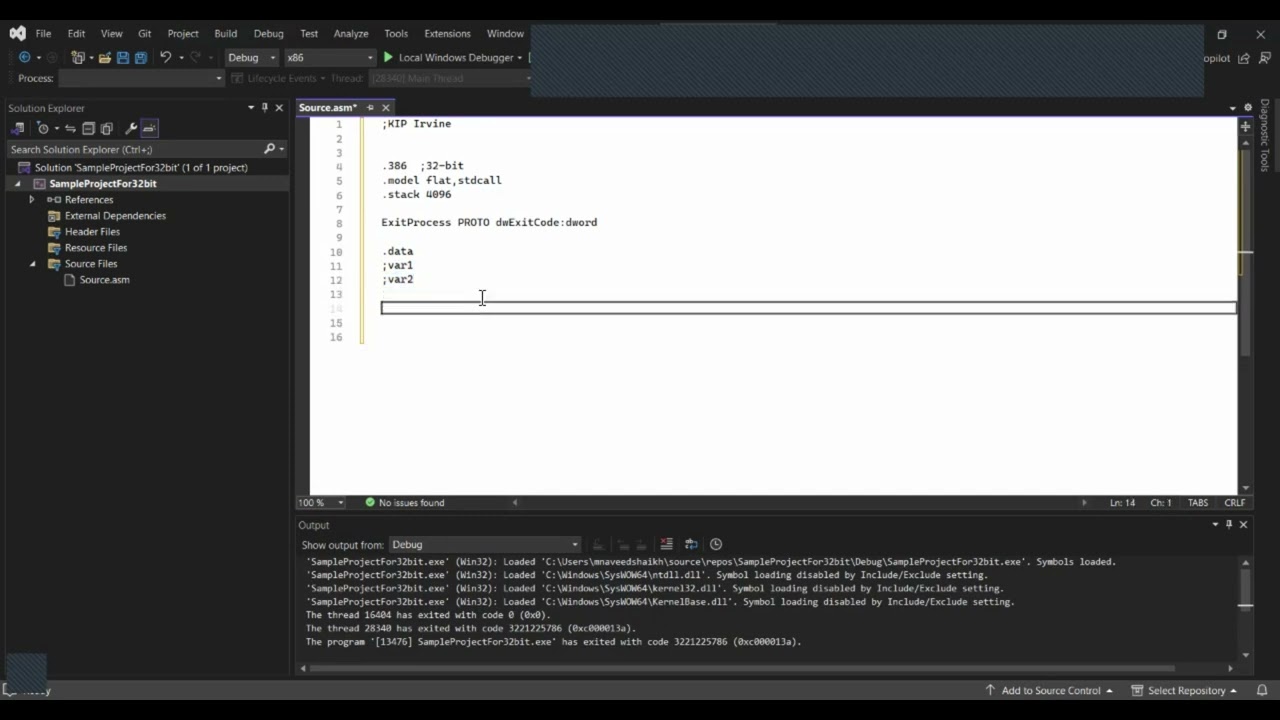Click the Clear All output icon

click(667, 544)
